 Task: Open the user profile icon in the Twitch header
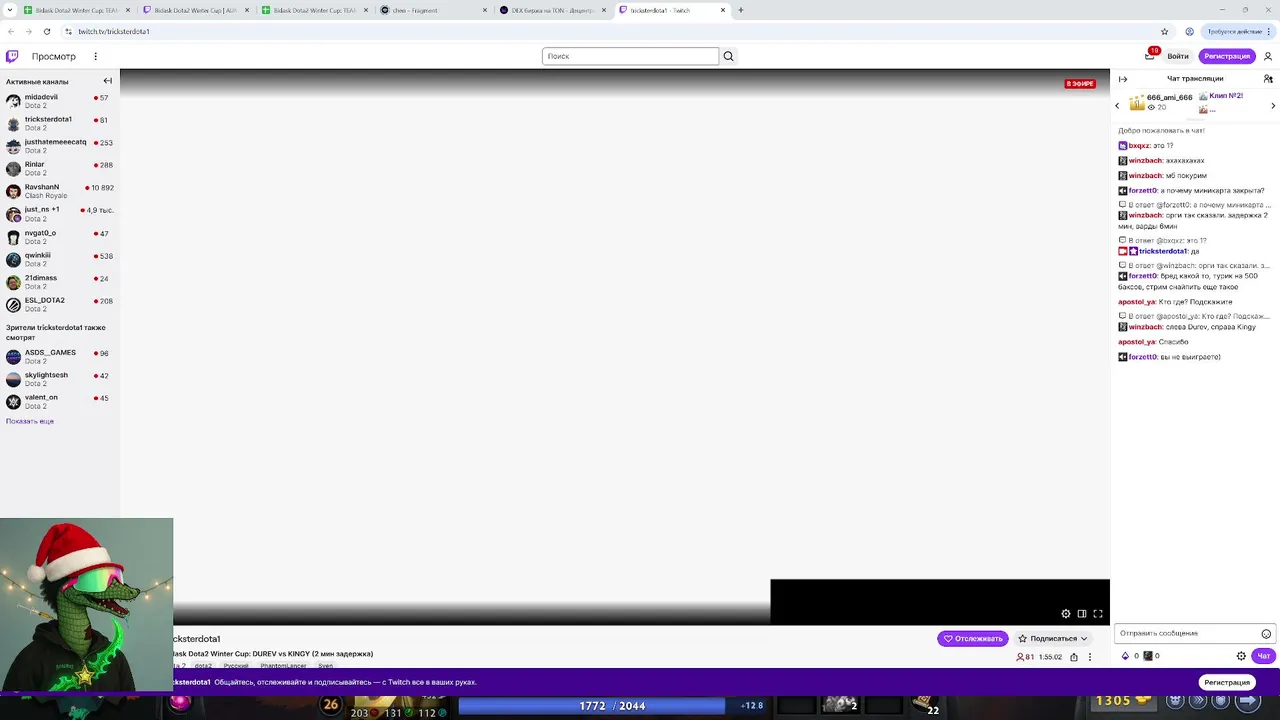point(1268,56)
